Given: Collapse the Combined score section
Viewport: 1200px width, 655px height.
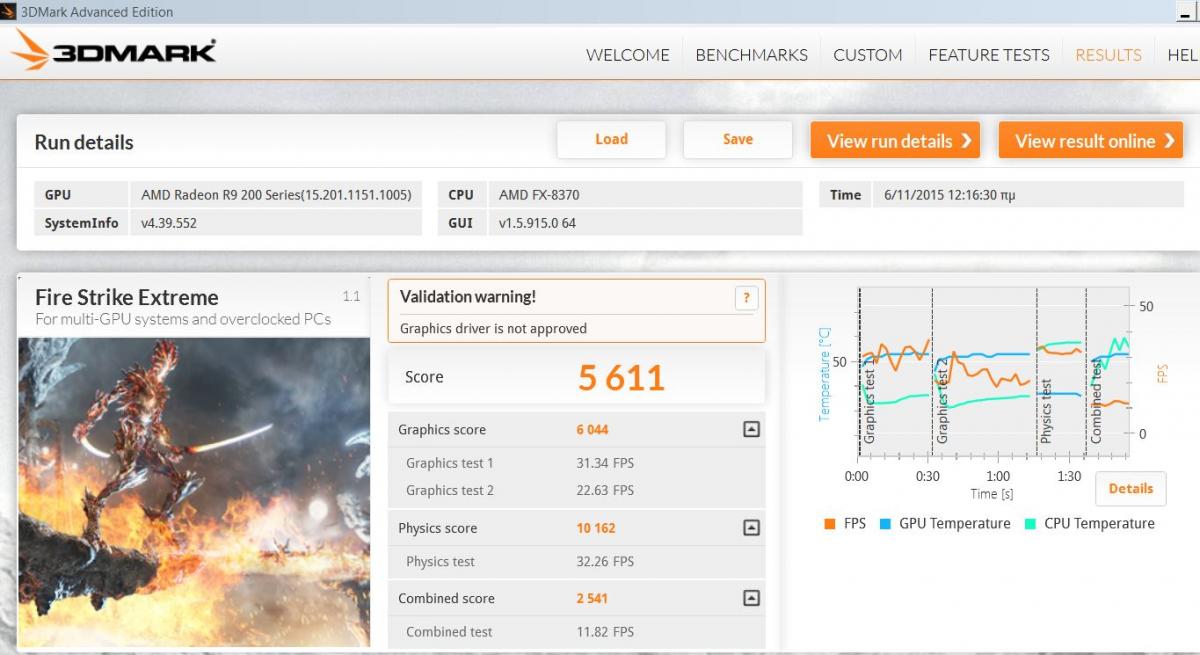Looking at the screenshot, I should pyautogui.click(x=751, y=598).
